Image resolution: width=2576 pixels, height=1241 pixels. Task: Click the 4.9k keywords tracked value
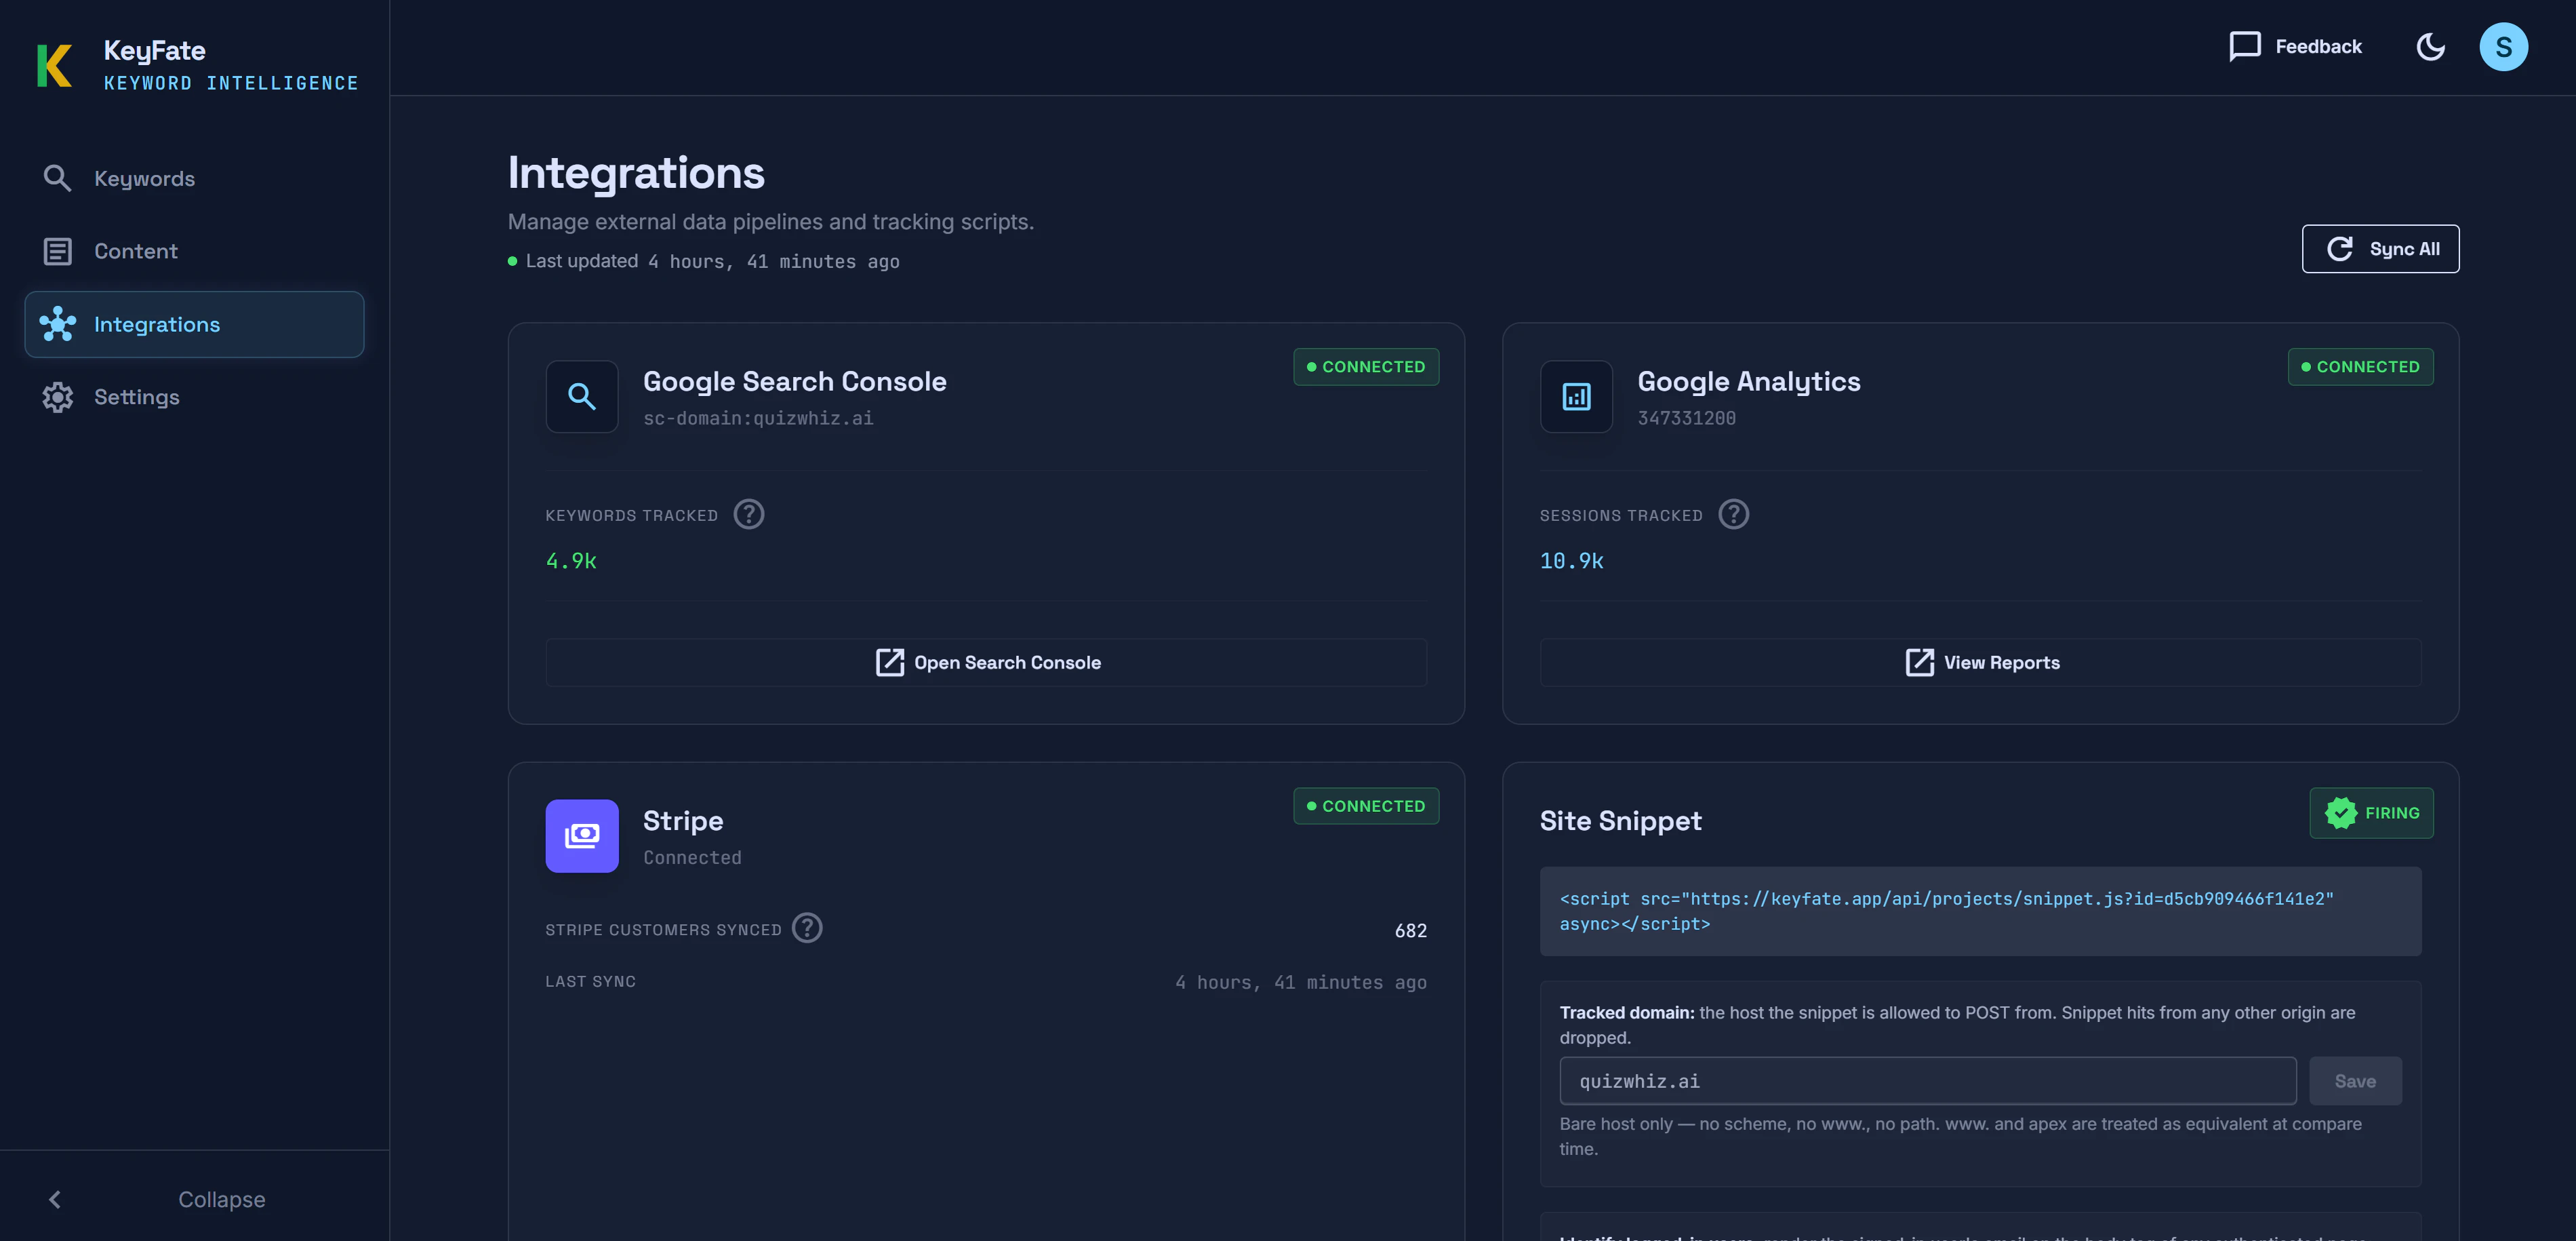click(x=571, y=561)
